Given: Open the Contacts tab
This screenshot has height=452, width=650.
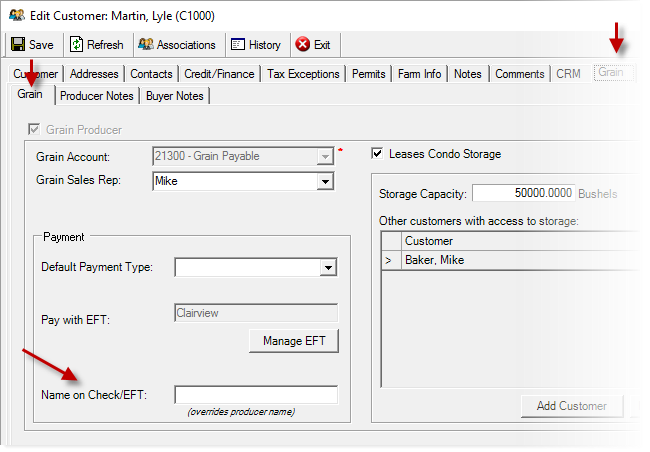Looking at the screenshot, I should coord(151,74).
